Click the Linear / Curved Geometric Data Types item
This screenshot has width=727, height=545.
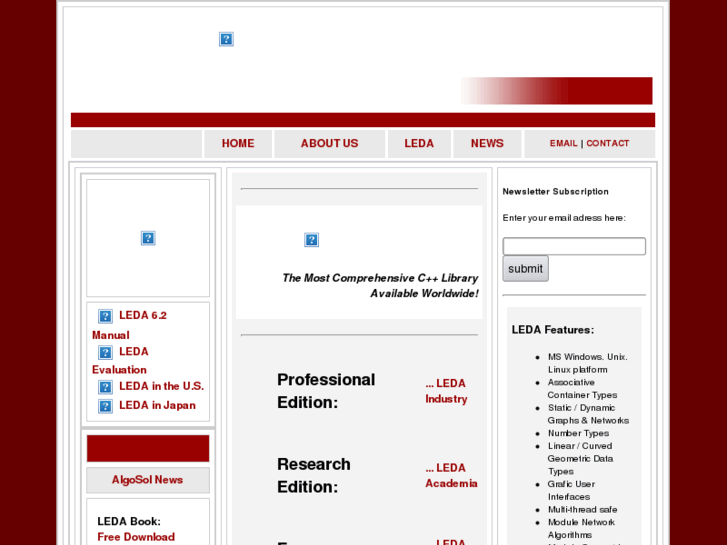pos(580,459)
